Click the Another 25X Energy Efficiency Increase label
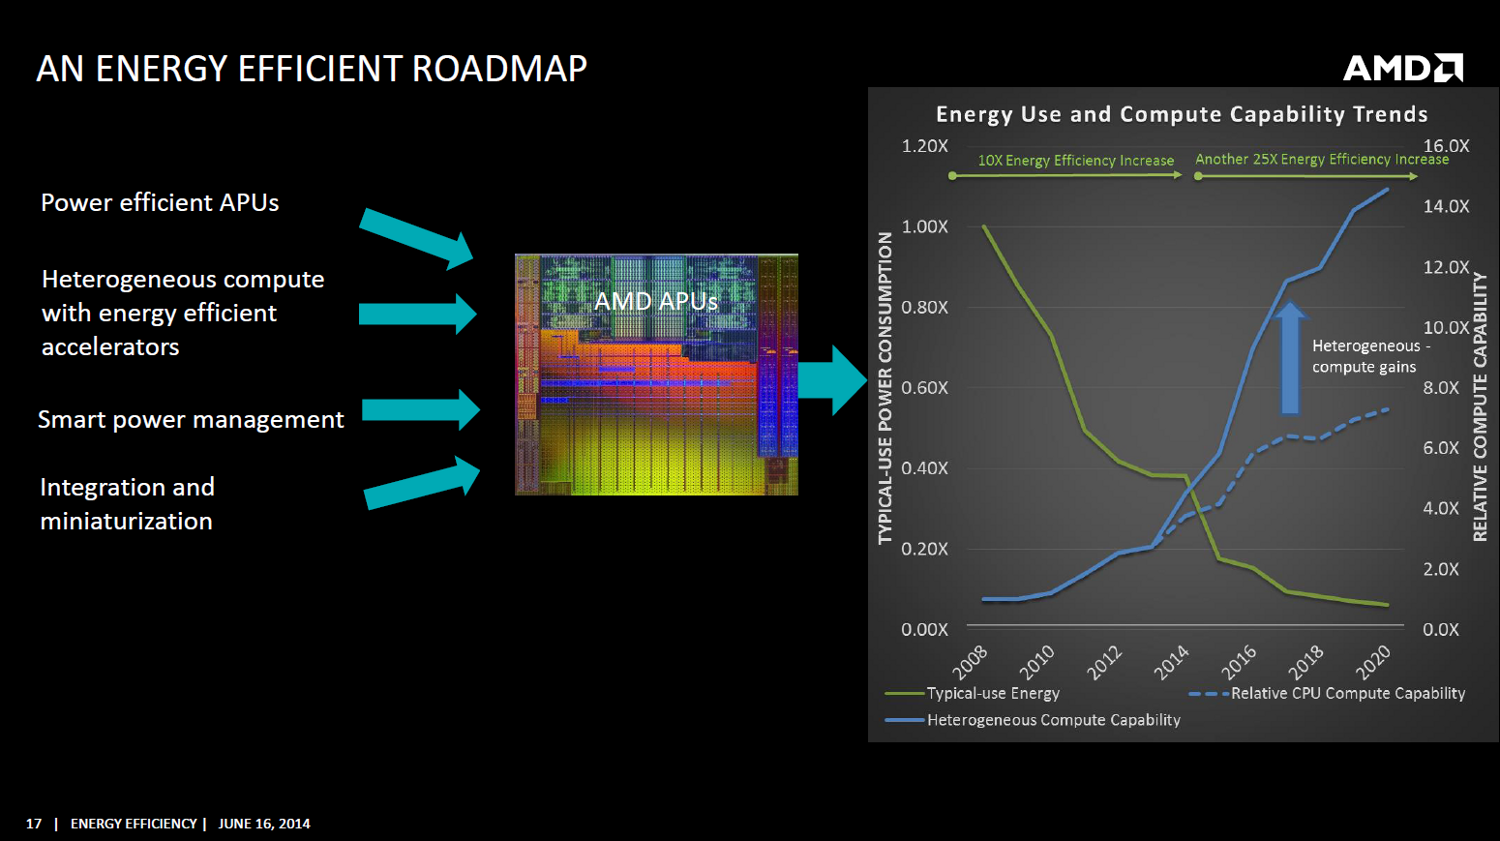The image size is (1500, 841). click(1322, 159)
